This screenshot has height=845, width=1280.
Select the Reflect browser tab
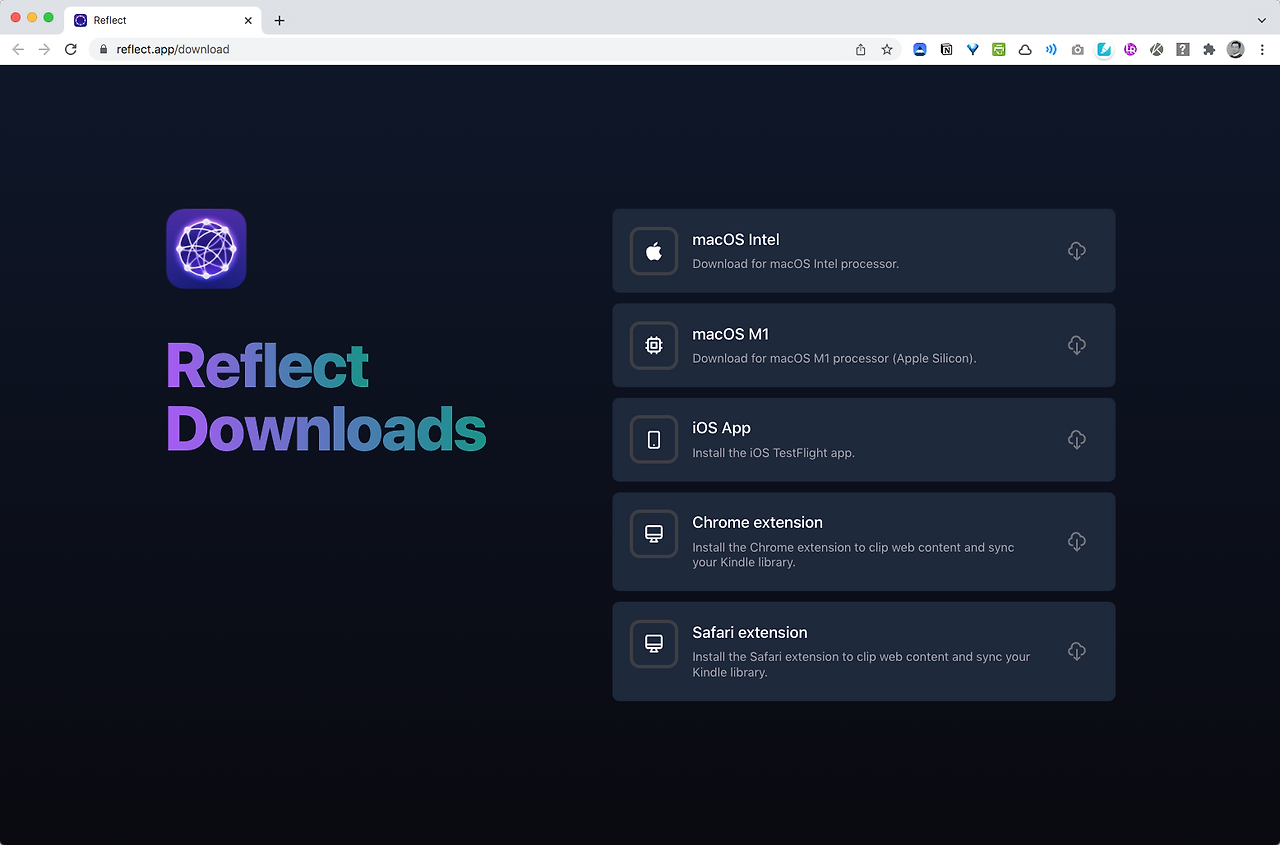163,20
